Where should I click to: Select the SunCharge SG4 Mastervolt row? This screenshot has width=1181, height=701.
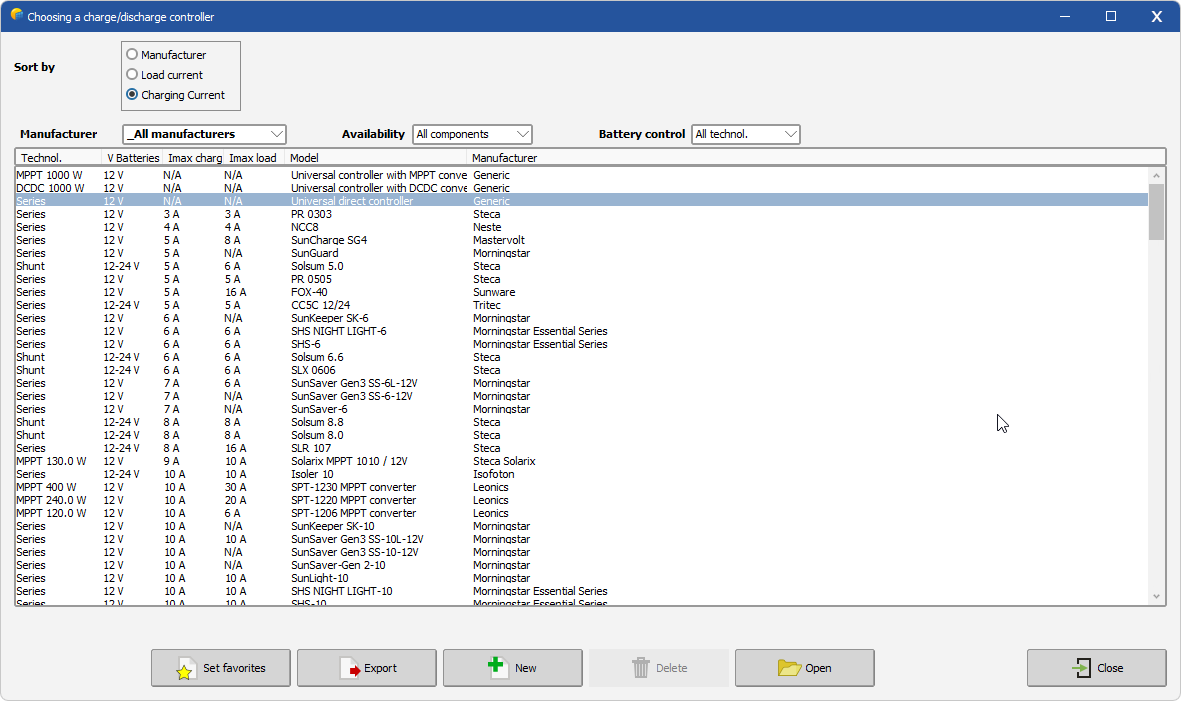pos(581,240)
